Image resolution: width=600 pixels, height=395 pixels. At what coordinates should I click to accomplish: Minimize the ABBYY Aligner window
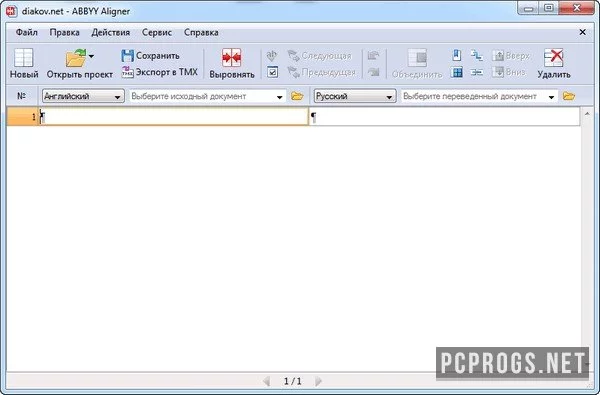point(528,8)
